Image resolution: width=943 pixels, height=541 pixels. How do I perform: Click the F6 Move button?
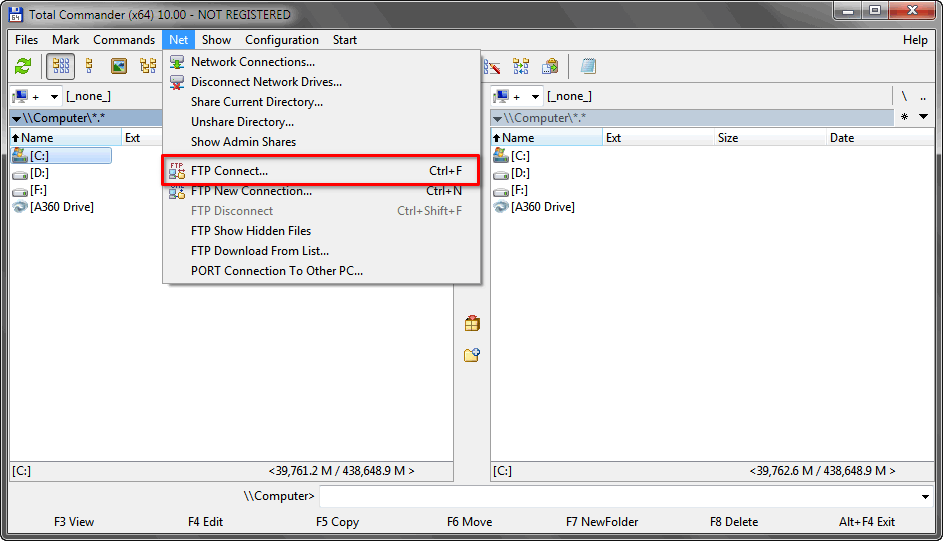(470, 522)
